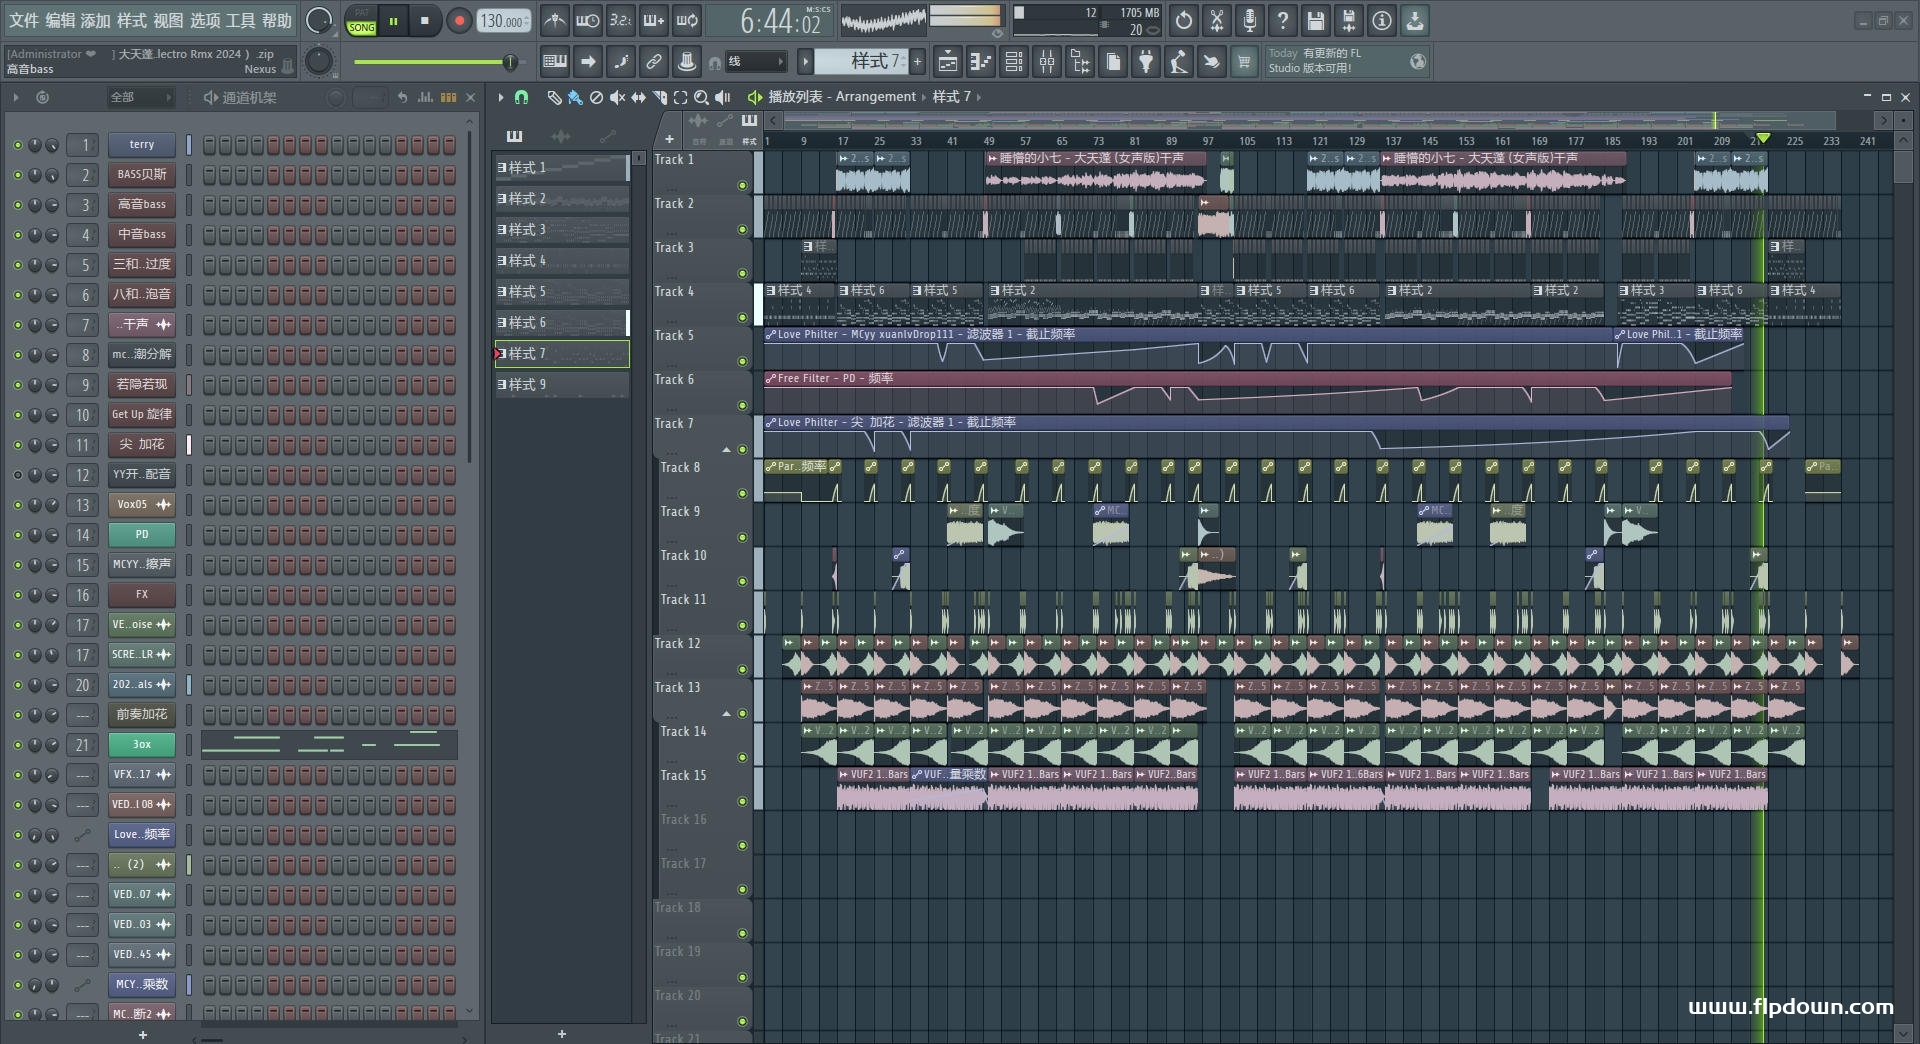Image resolution: width=1920 pixels, height=1044 pixels.
Task: Open the 工具 menu
Action: tap(240, 21)
